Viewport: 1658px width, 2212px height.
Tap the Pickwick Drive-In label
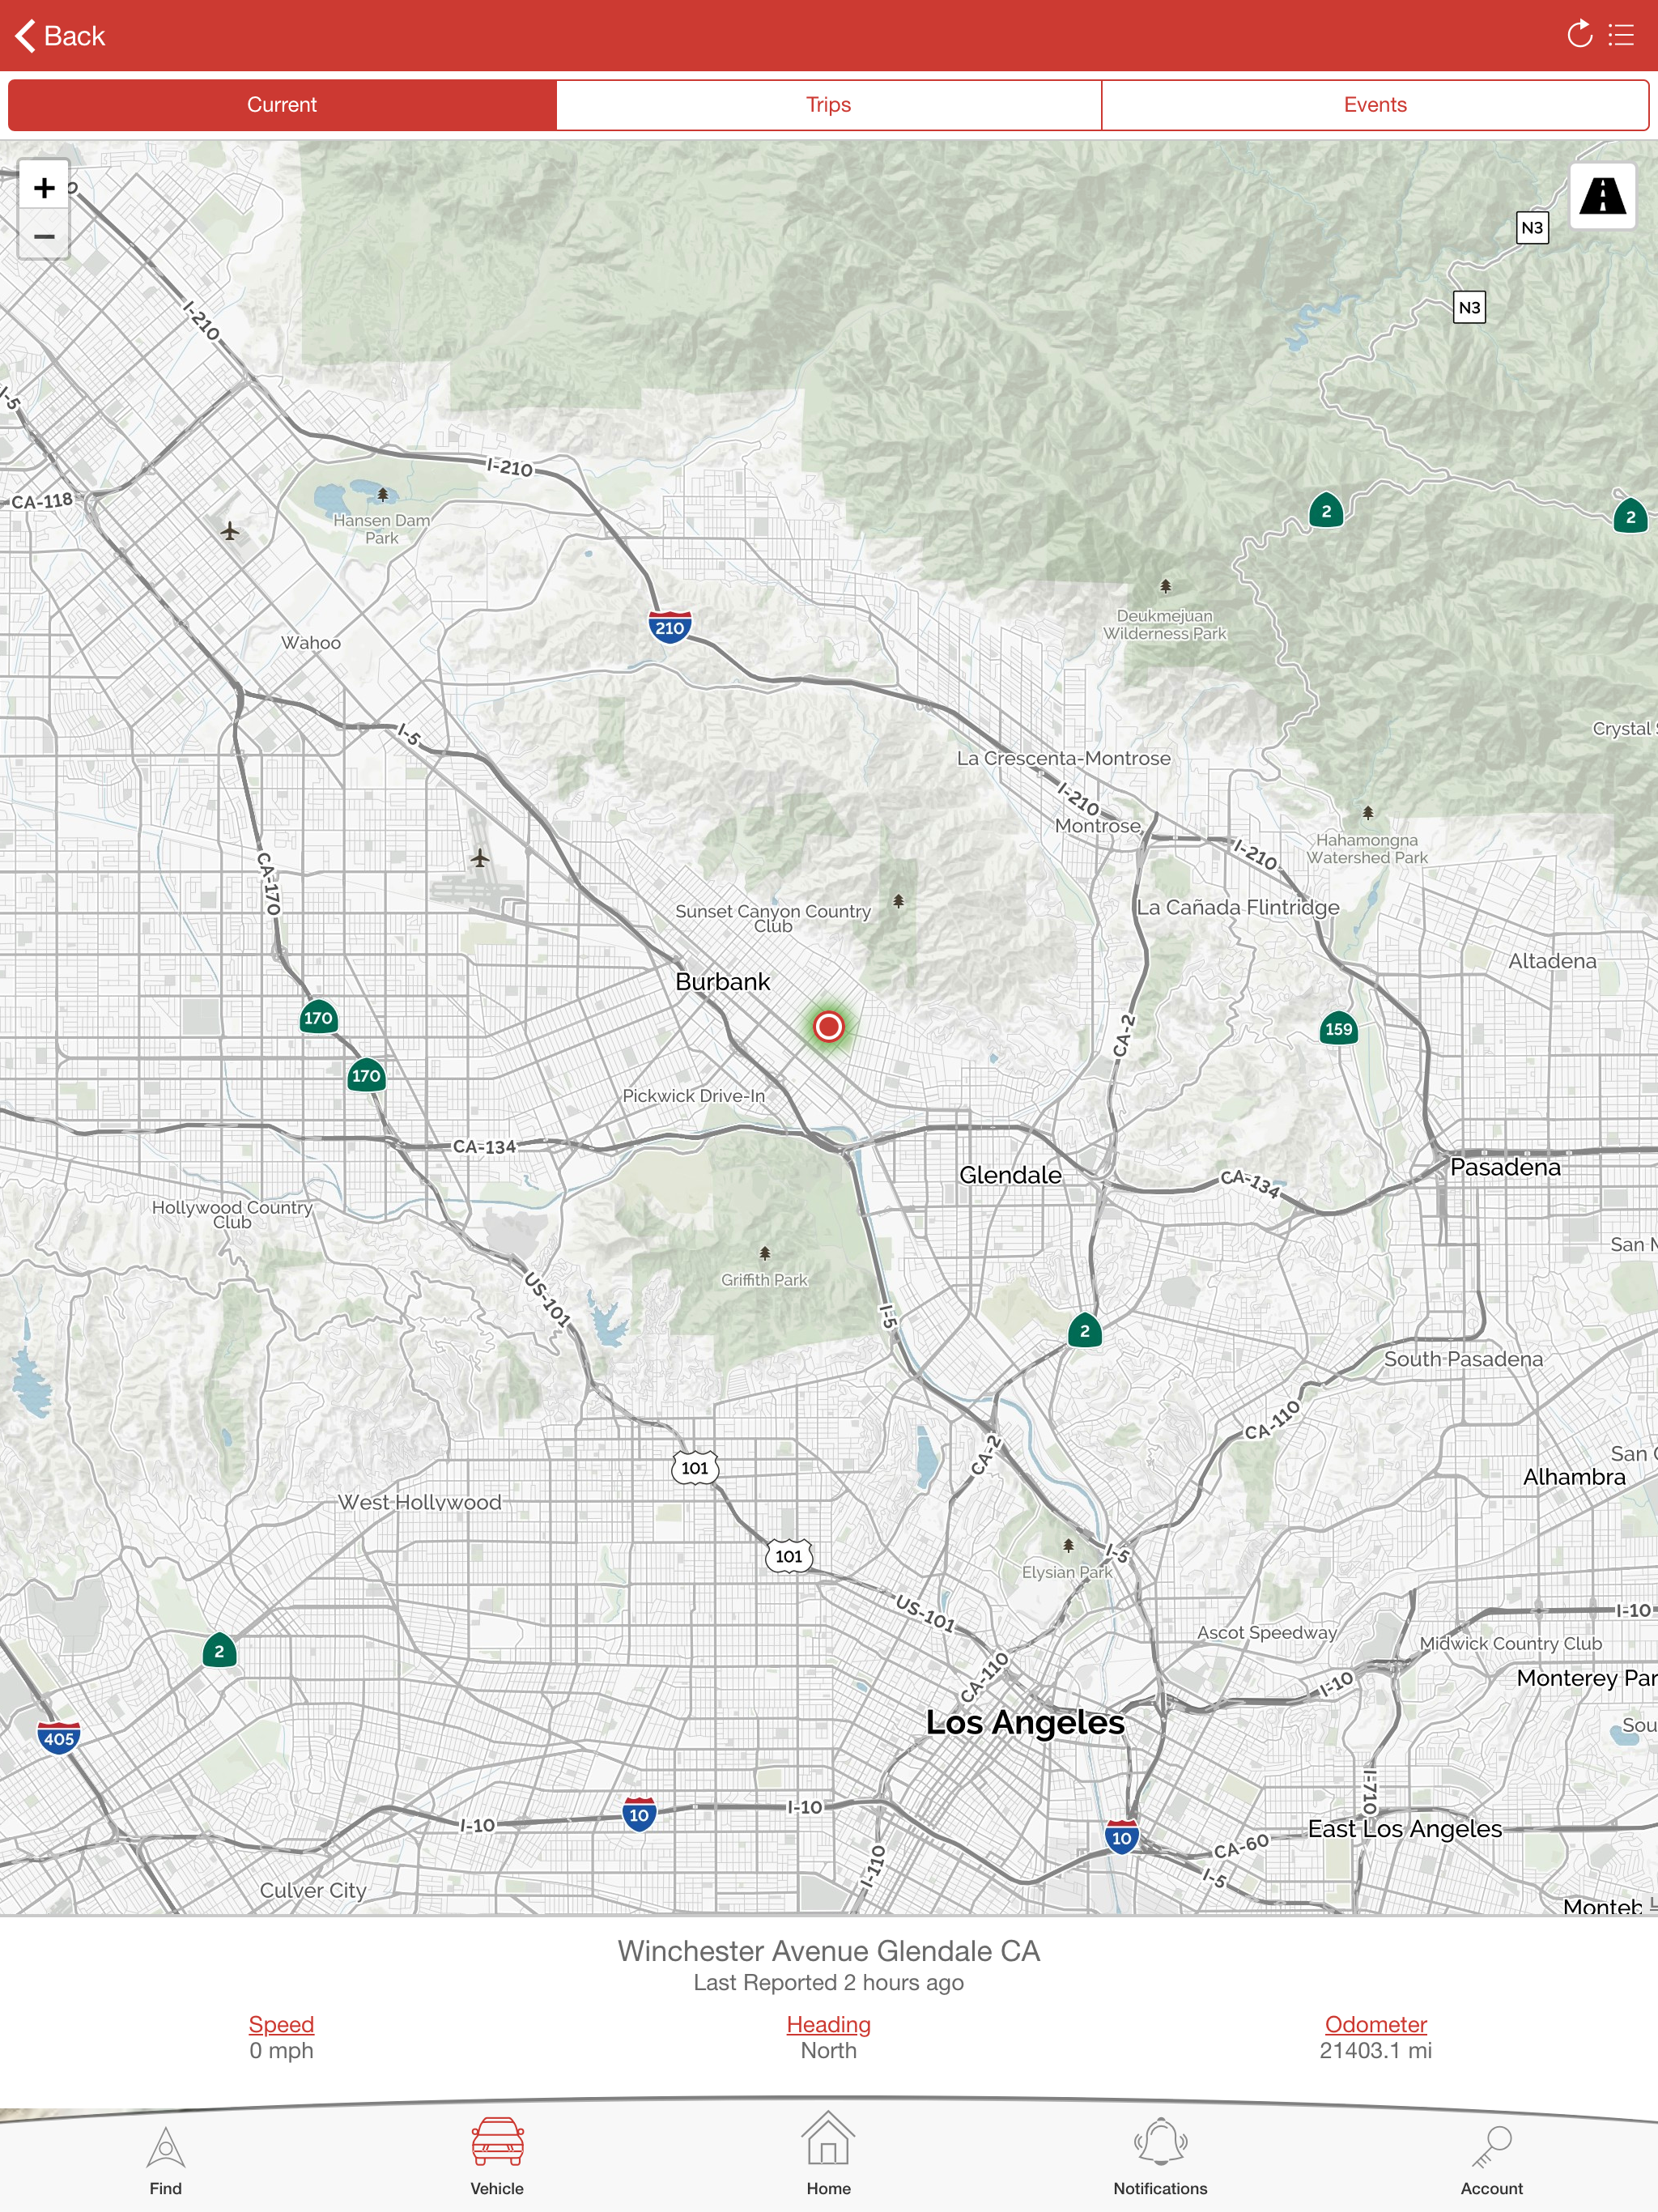(x=693, y=1096)
